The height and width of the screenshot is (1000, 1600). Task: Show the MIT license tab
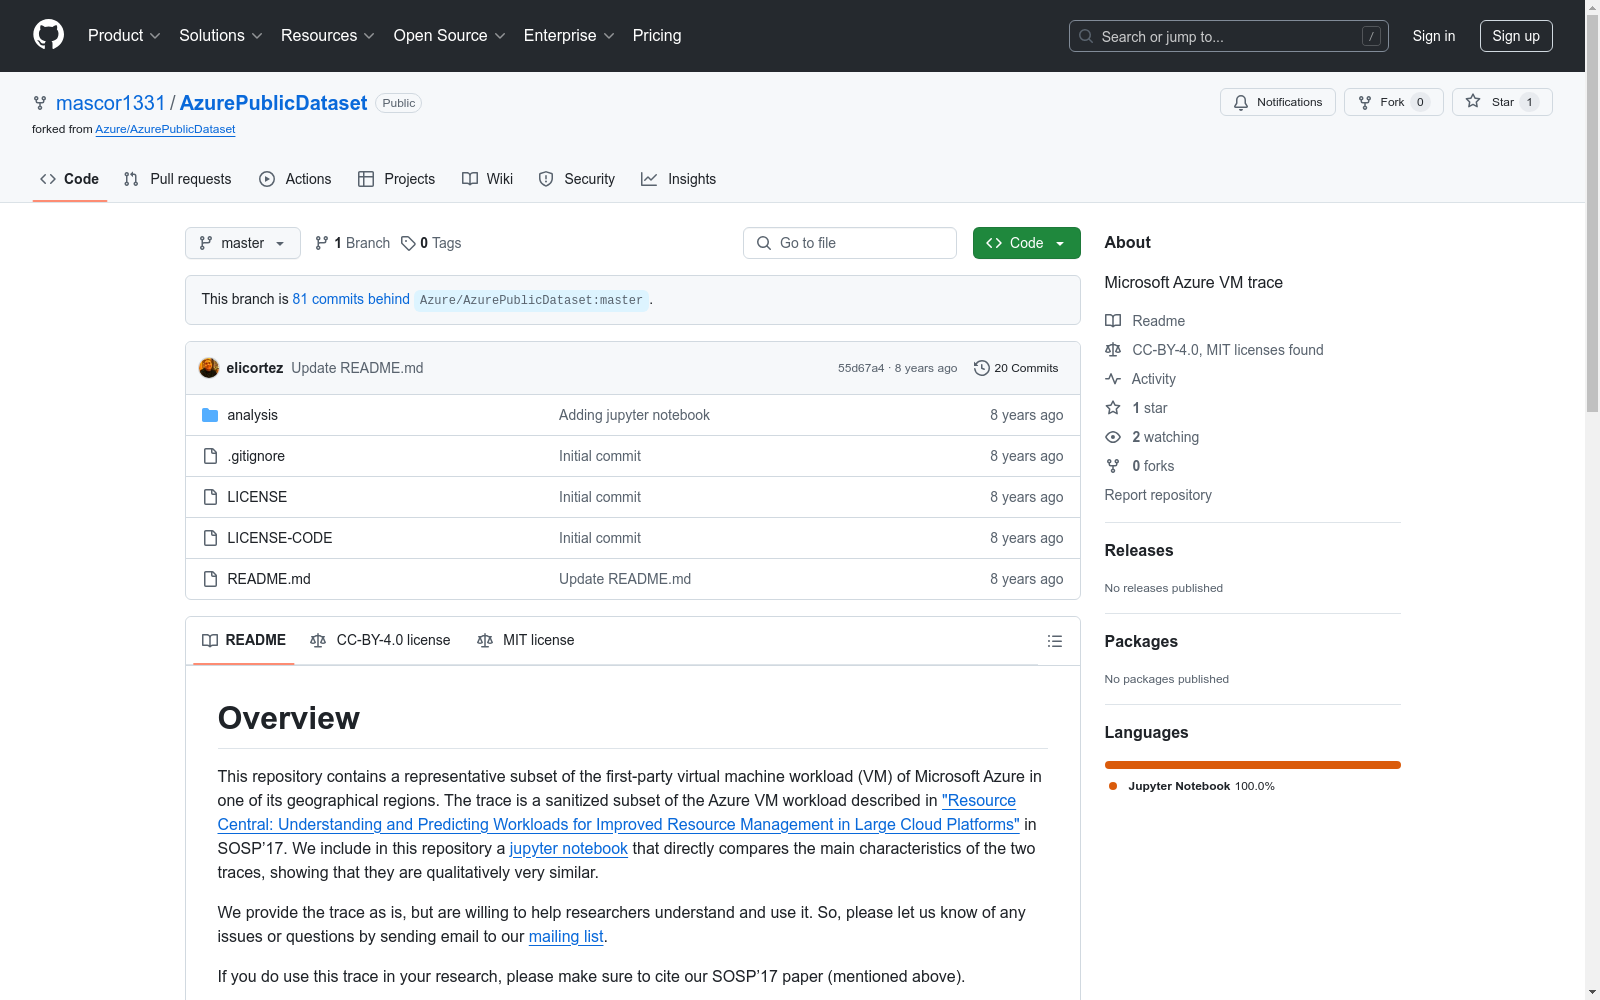tap(526, 641)
